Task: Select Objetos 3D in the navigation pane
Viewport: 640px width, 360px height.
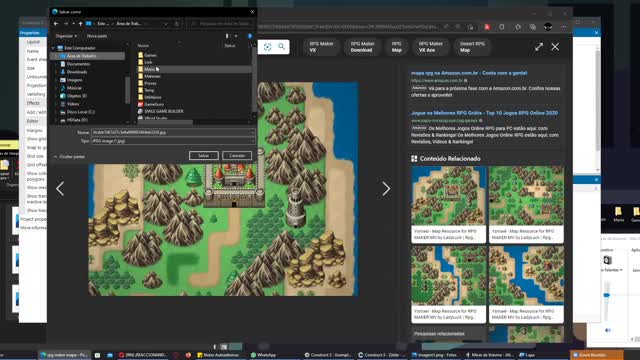Action: point(77,96)
